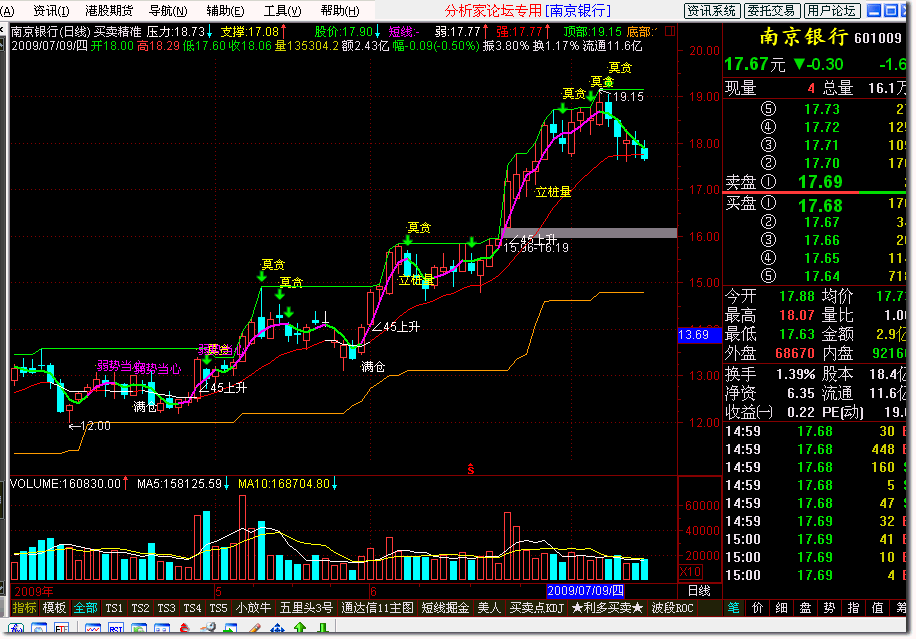The image size is (916, 639).
Task: Select the 指标 tab
Action: [x=25, y=608]
